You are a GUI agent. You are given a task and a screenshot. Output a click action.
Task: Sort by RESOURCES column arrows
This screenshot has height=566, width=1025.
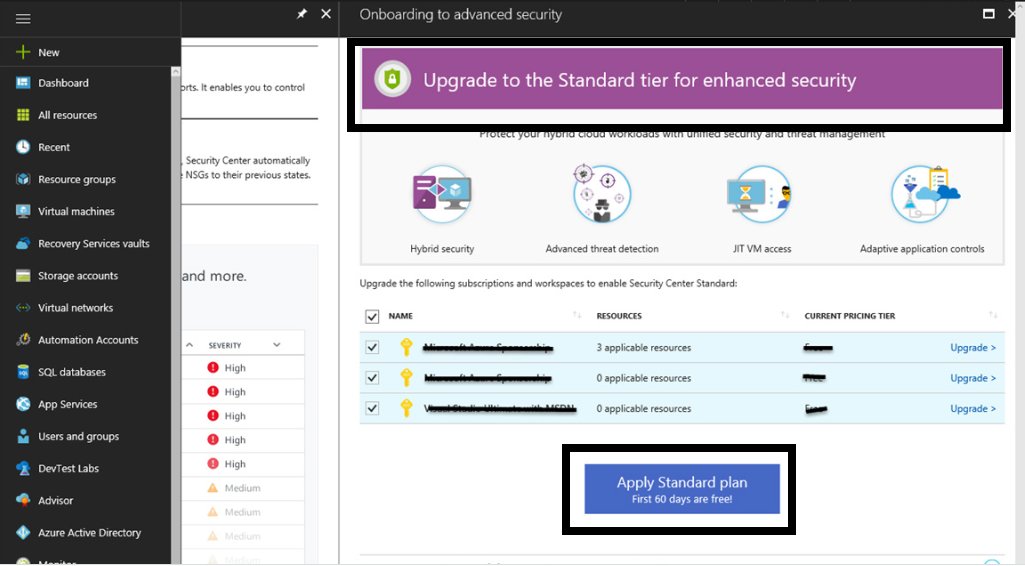[x=784, y=315]
